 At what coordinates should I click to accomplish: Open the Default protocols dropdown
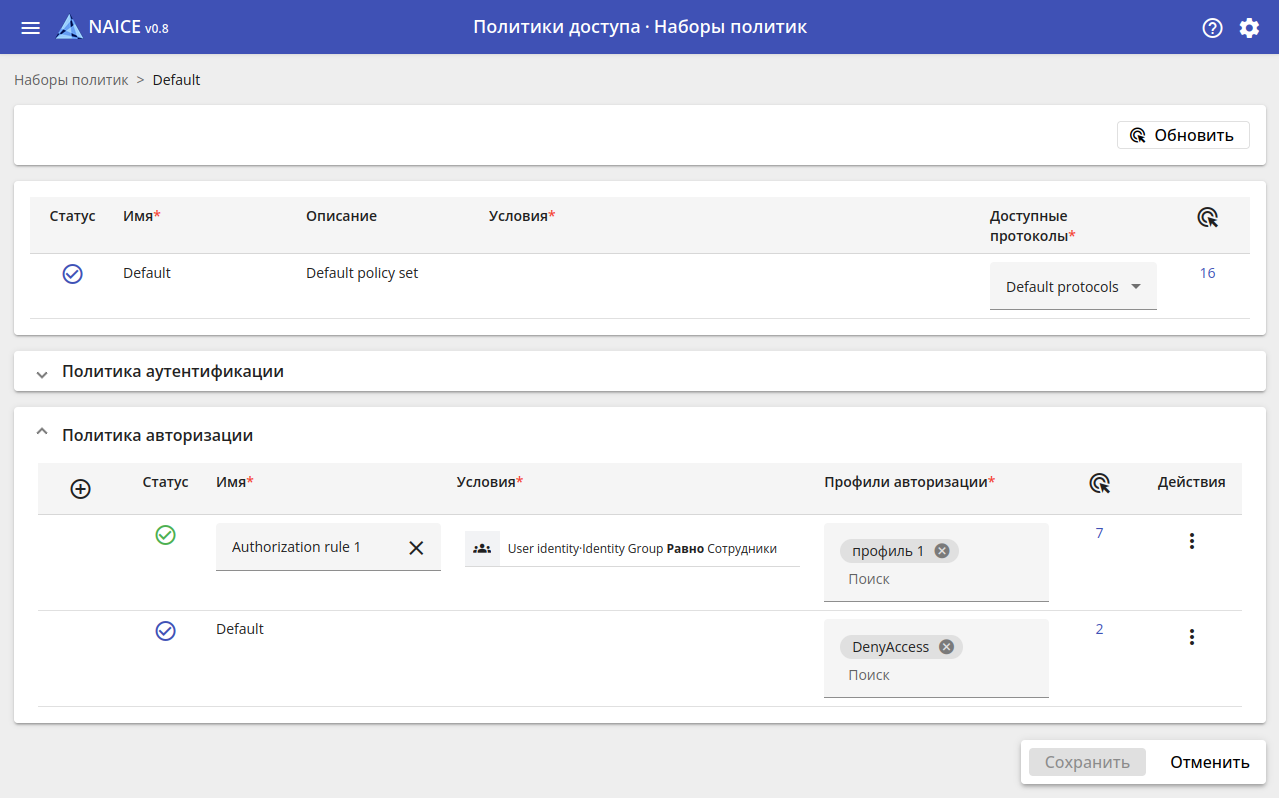click(x=1073, y=287)
